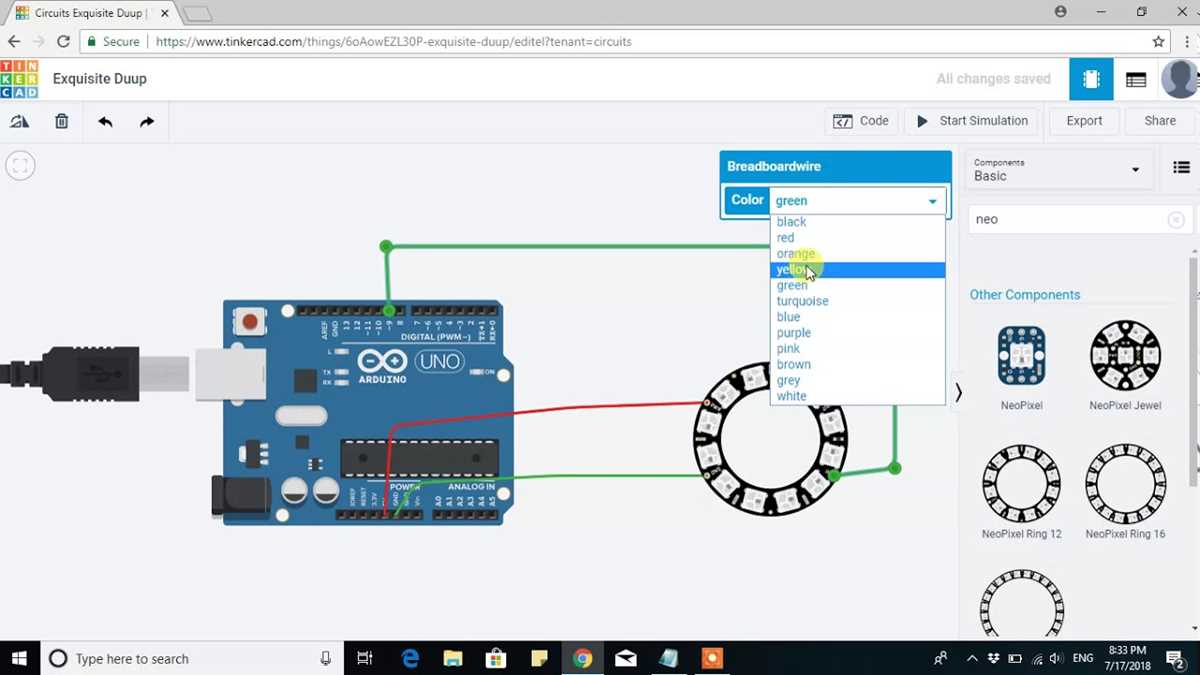This screenshot has height=675, width=1200.
Task: Bookmark this page with star
Action: (x=1158, y=42)
